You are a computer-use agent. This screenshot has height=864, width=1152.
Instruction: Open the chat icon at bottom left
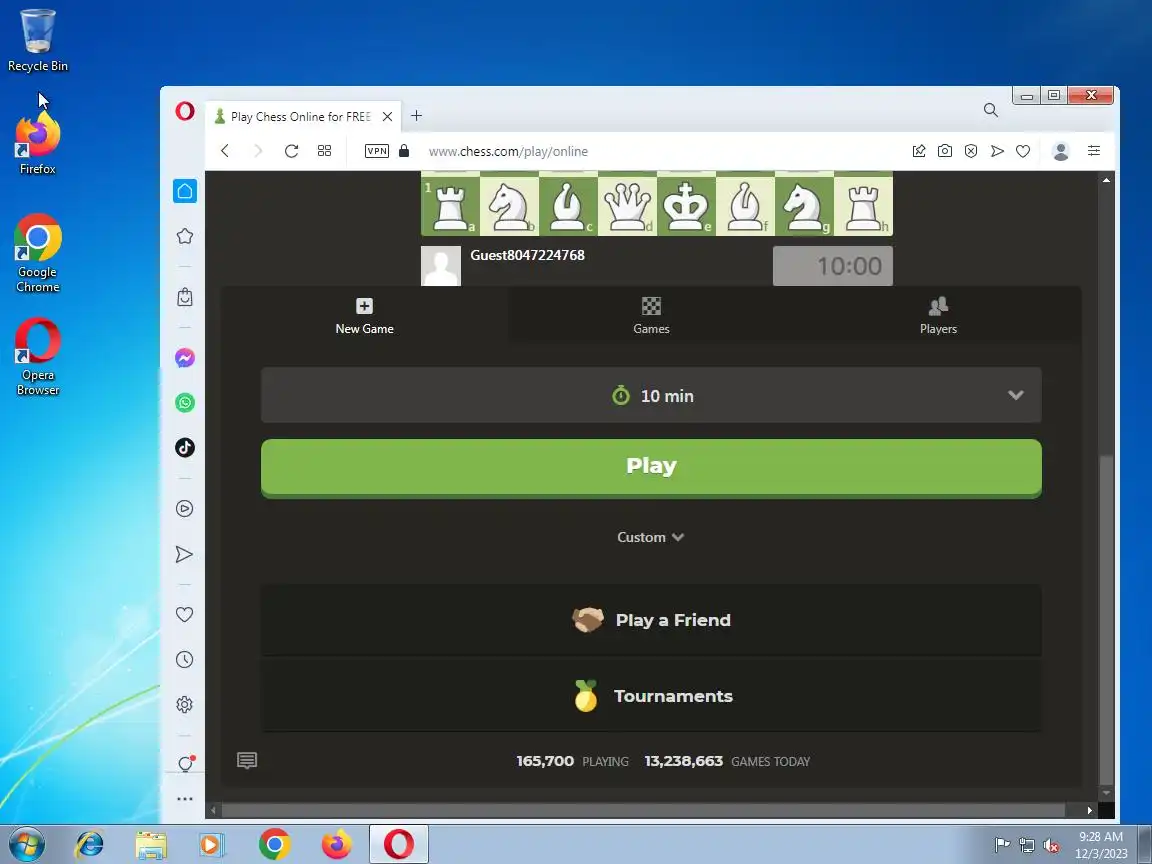click(x=247, y=760)
